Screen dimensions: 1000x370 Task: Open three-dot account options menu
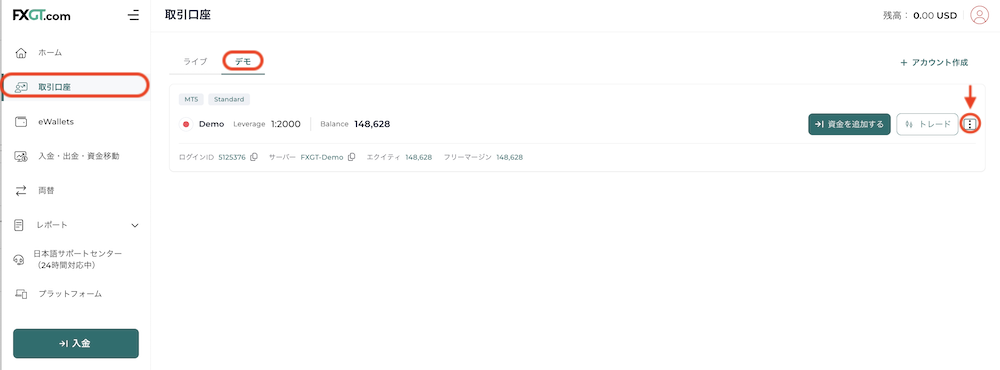[970, 124]
